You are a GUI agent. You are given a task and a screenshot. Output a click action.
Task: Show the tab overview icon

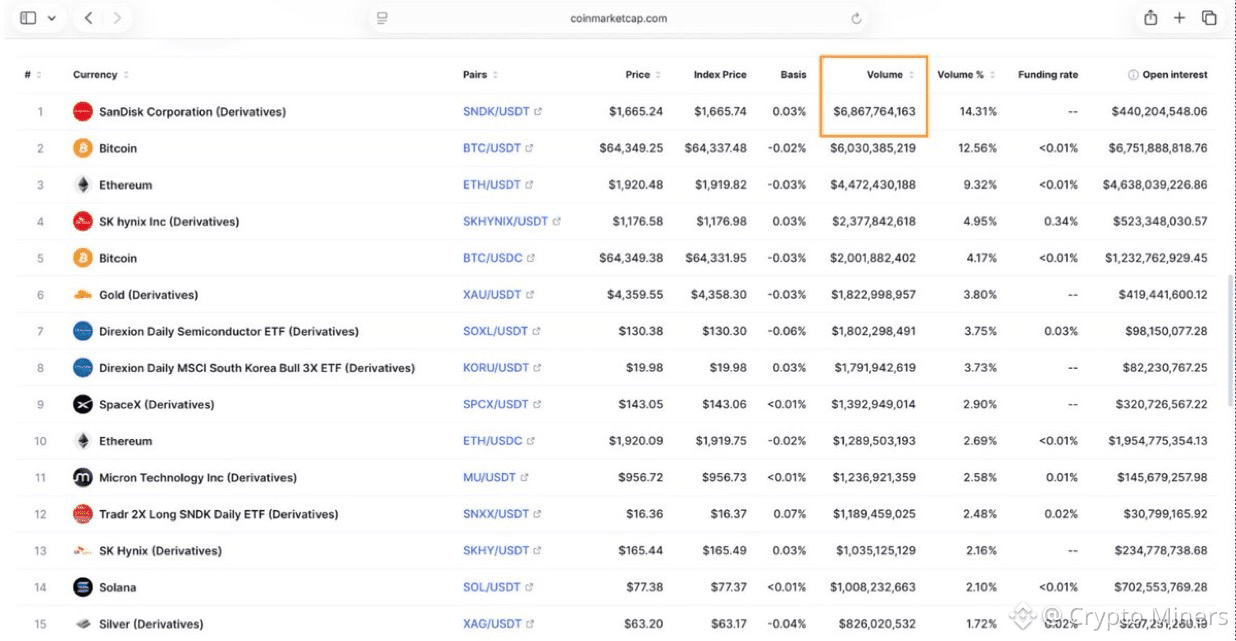point(1209,18)
